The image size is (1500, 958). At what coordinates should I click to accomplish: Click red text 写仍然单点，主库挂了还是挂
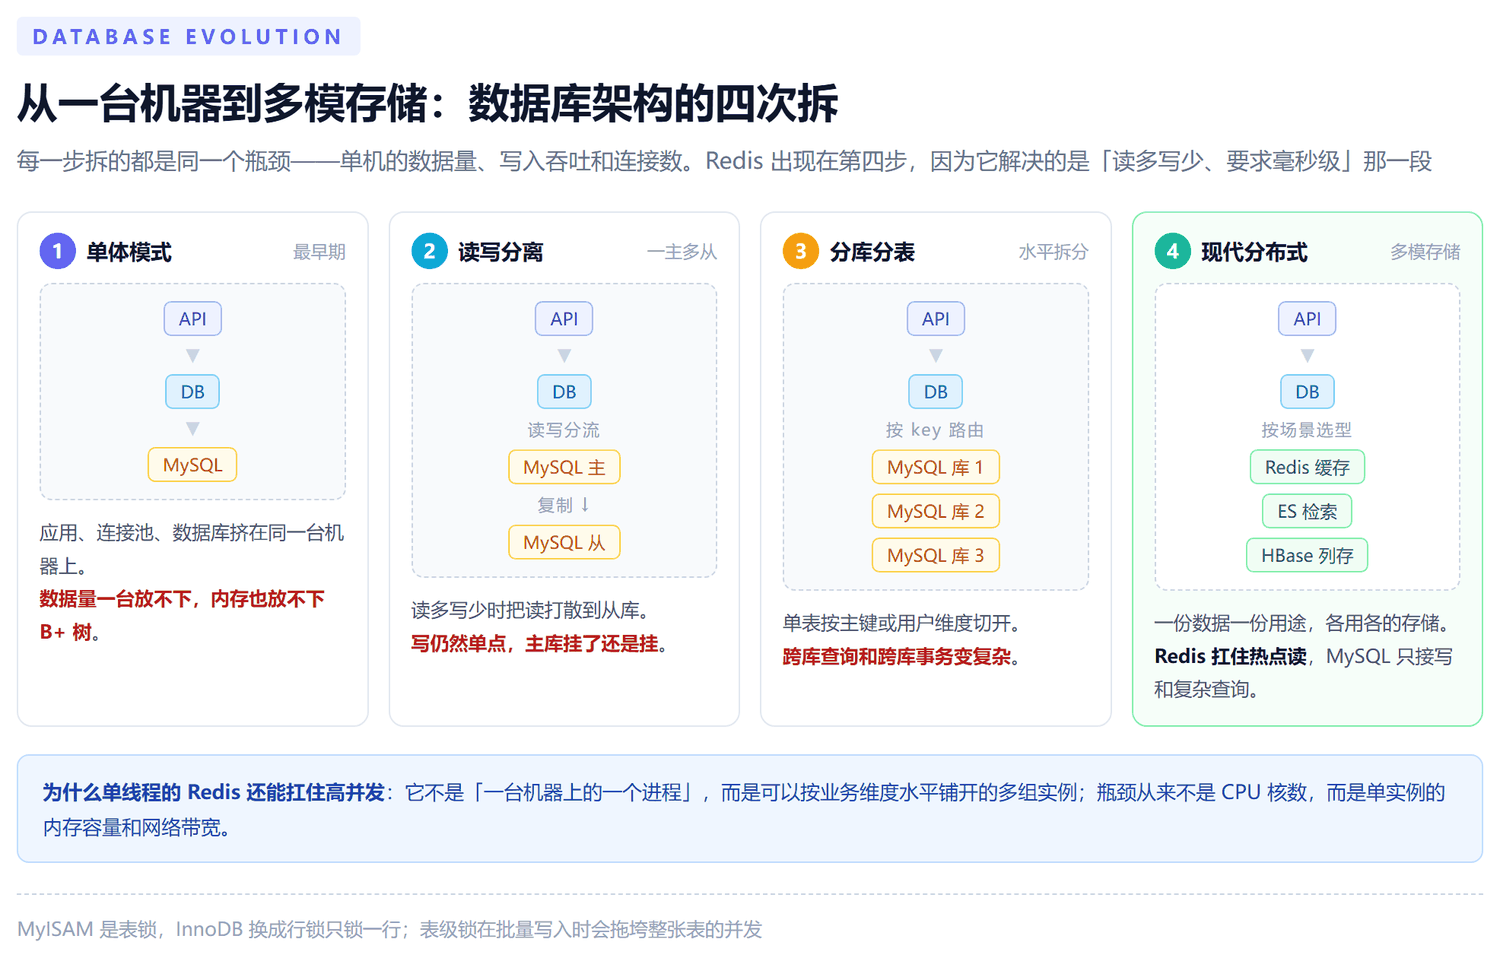(535, 643)
